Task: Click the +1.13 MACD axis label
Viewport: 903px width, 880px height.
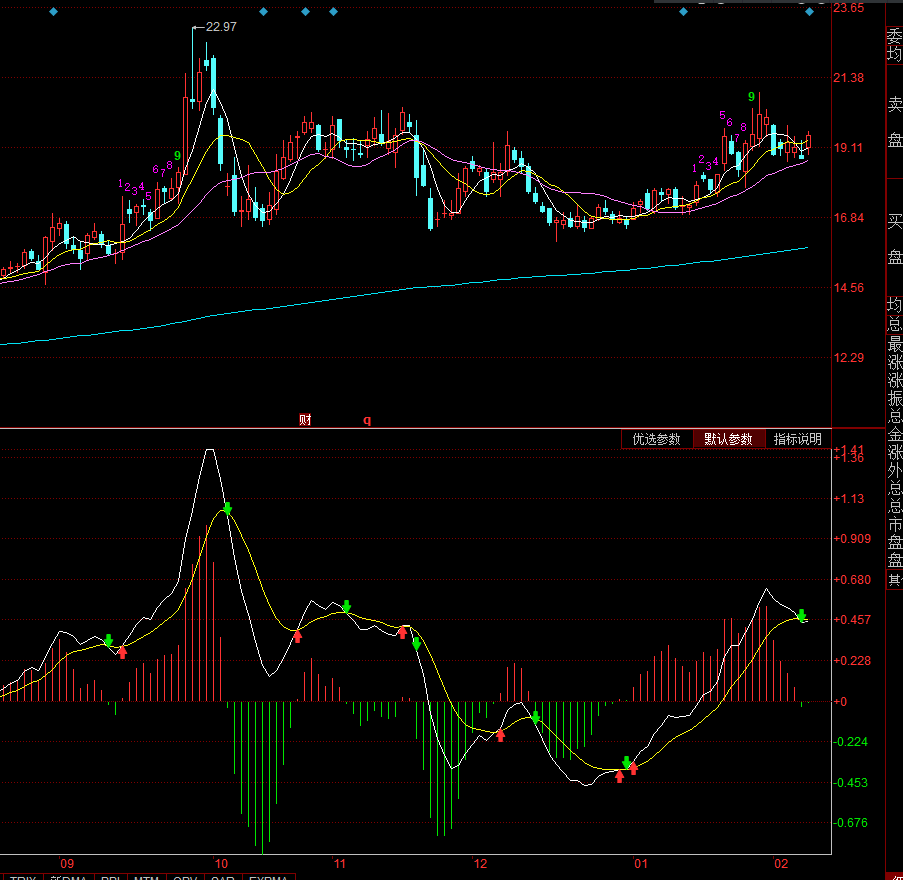Action: [x=848, y=499]
